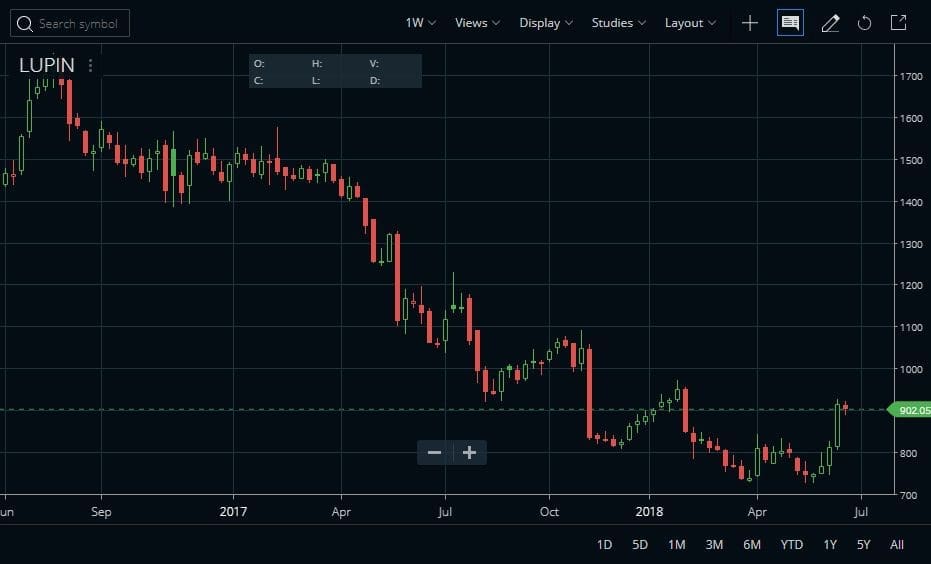Screen dimensions: 931x564
Task: Click the LUPIN symbol label
Action: [x=47, y=65]
